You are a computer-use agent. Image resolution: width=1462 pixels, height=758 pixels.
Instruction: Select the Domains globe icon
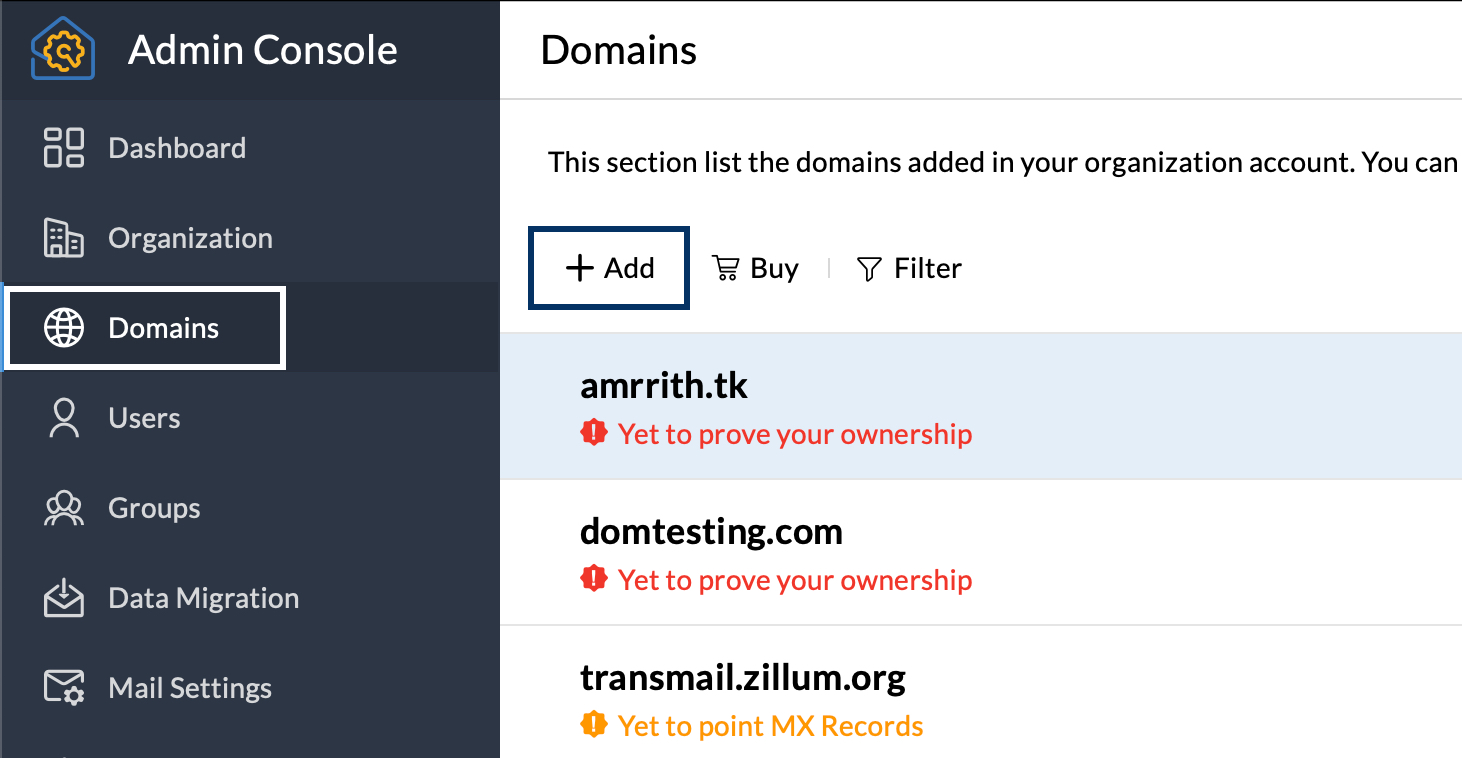click(x=62, y=327)
